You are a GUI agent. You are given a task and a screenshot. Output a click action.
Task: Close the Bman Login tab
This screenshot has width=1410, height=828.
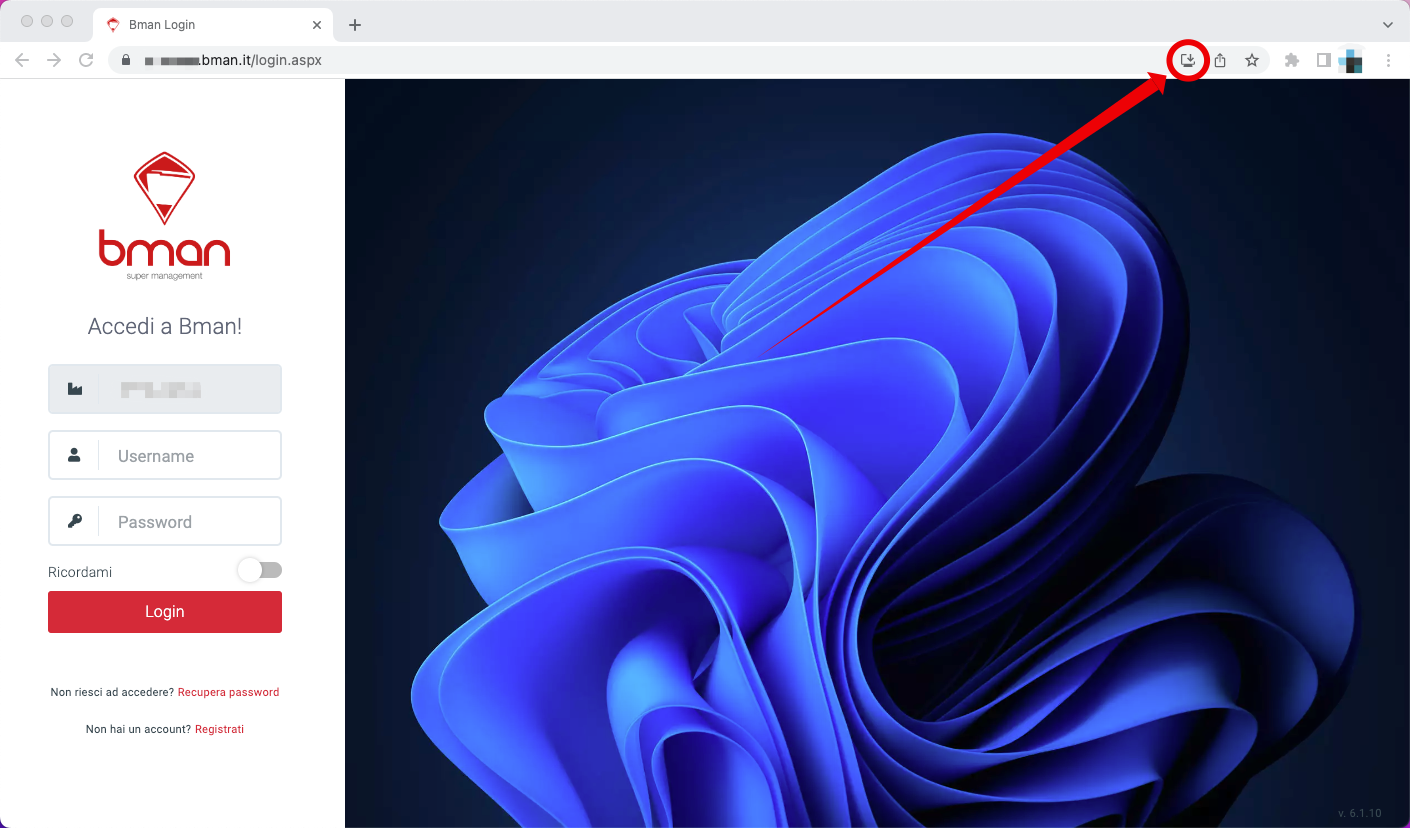pos(318,24)
